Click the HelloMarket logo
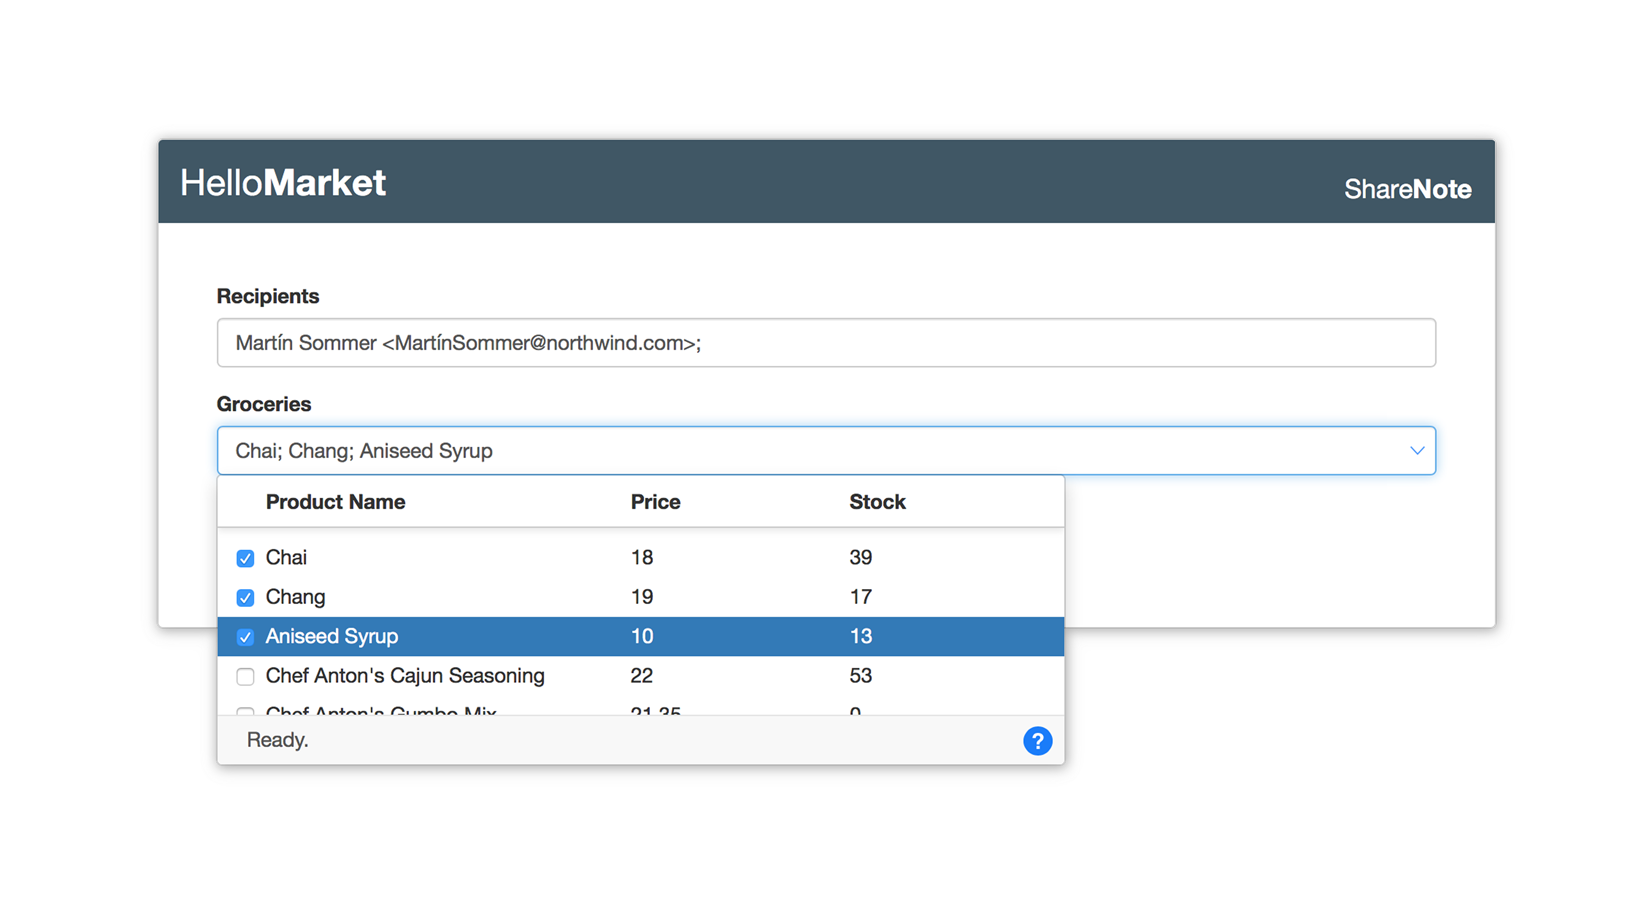Screen dimensions: 1640x900 pos(283,183)
